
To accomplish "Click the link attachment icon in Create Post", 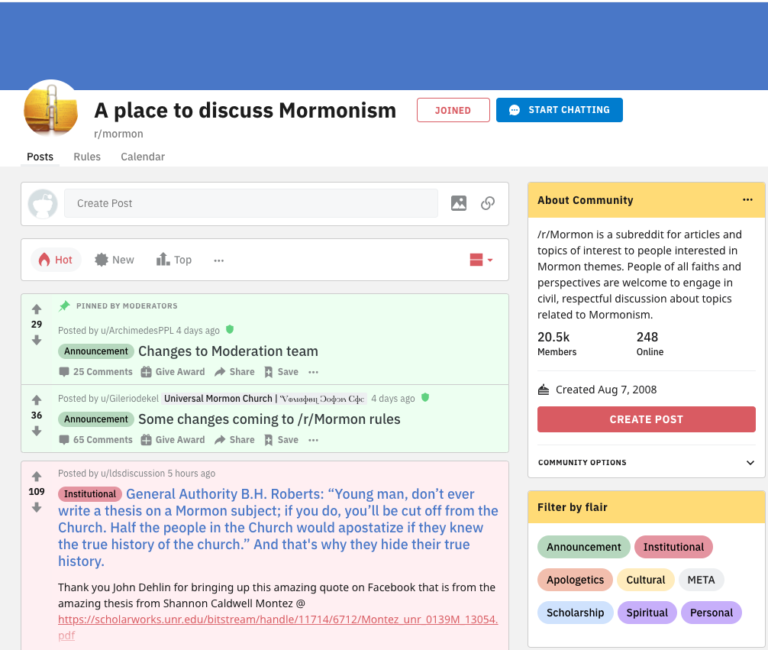I will pos(488,203).
